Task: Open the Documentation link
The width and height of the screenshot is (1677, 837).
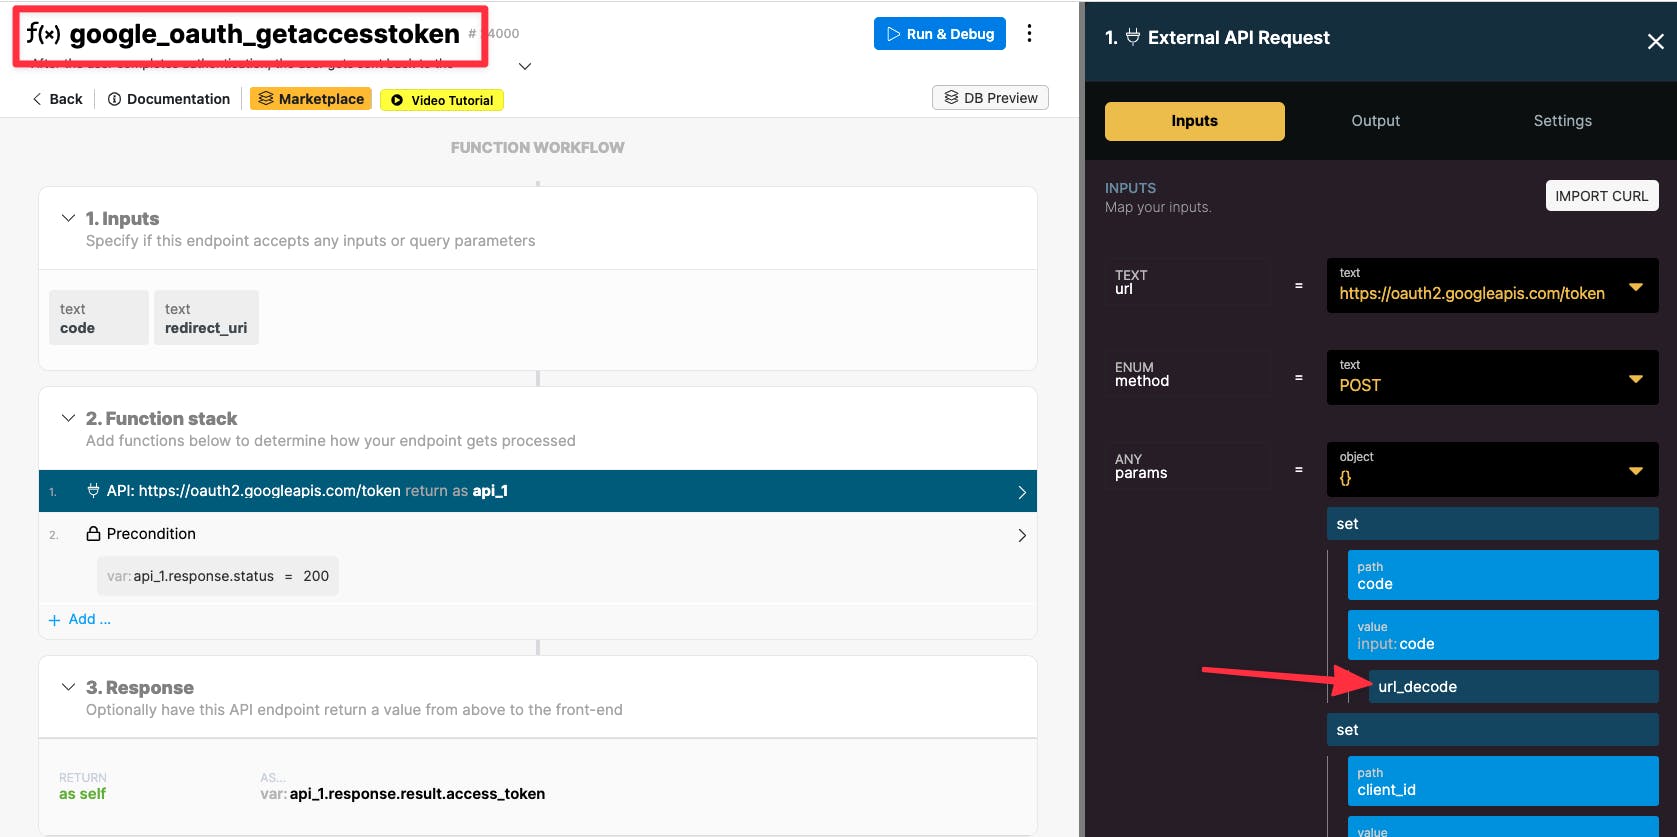Action: (x=169, y=99)
